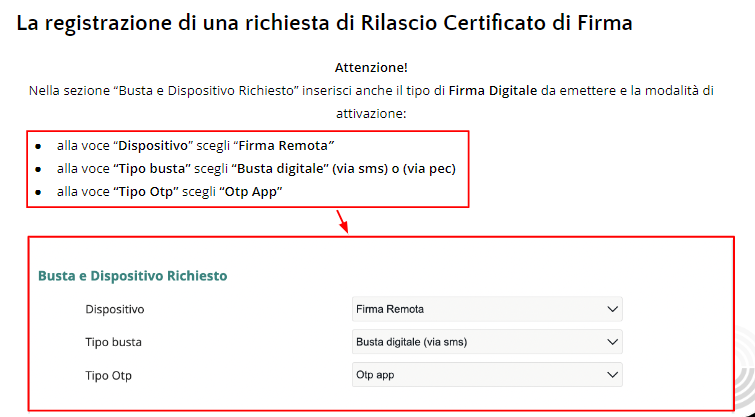Click the page title about Rilascio Certificato di Firma
The height and width of the screenshot is (417, 755).
[x=324, y=23]
